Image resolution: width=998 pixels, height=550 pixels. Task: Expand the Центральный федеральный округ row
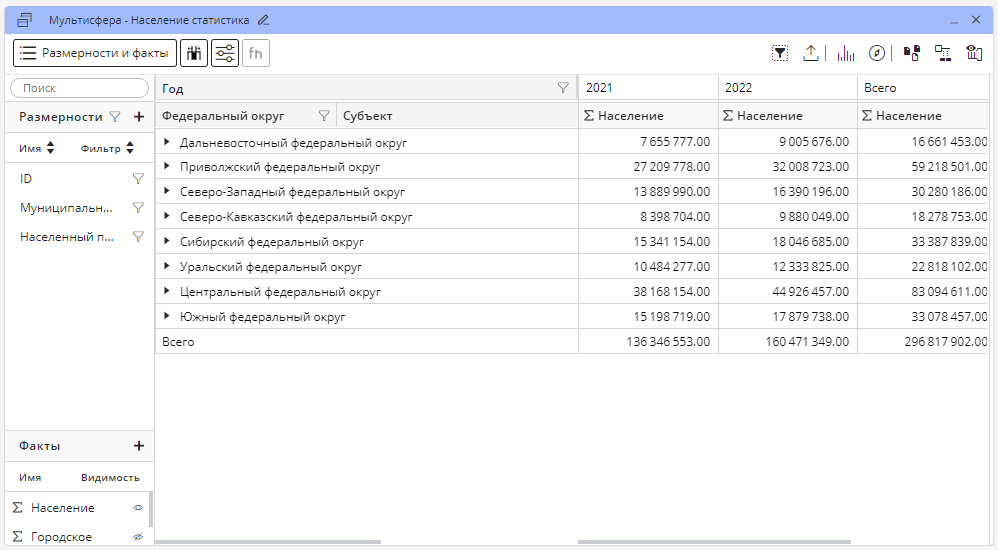pyautogui.click(x=167, y=292)
